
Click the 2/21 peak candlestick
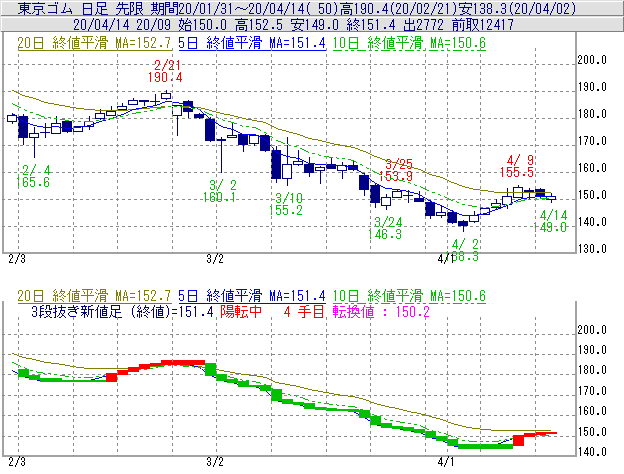pyautogui.click(x=166, y=95)
